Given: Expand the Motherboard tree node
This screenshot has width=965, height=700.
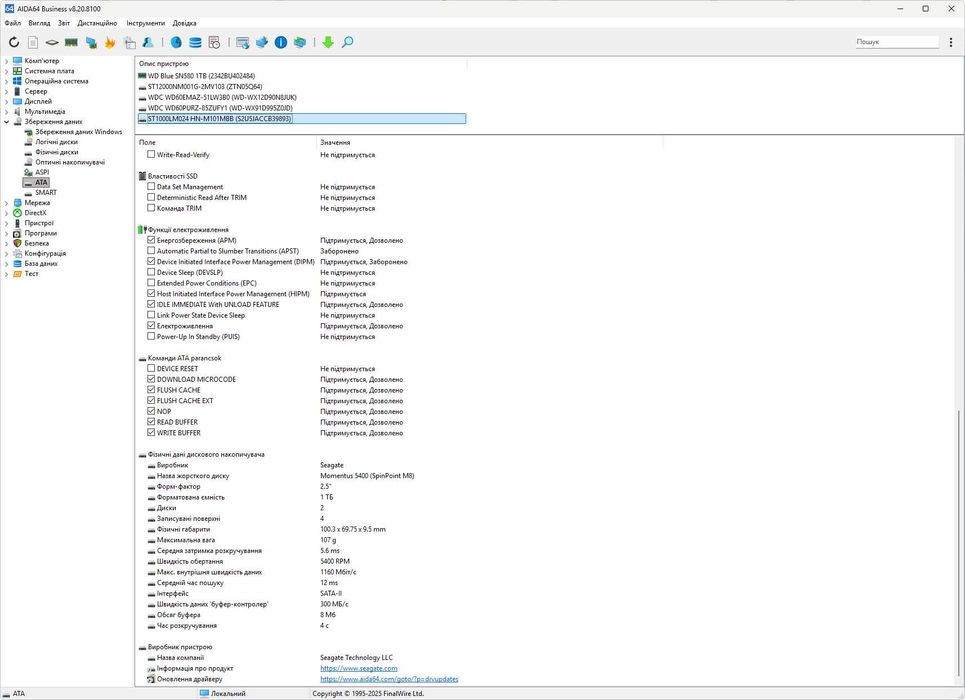Looking at the screenshot, I should pos(7,71).
